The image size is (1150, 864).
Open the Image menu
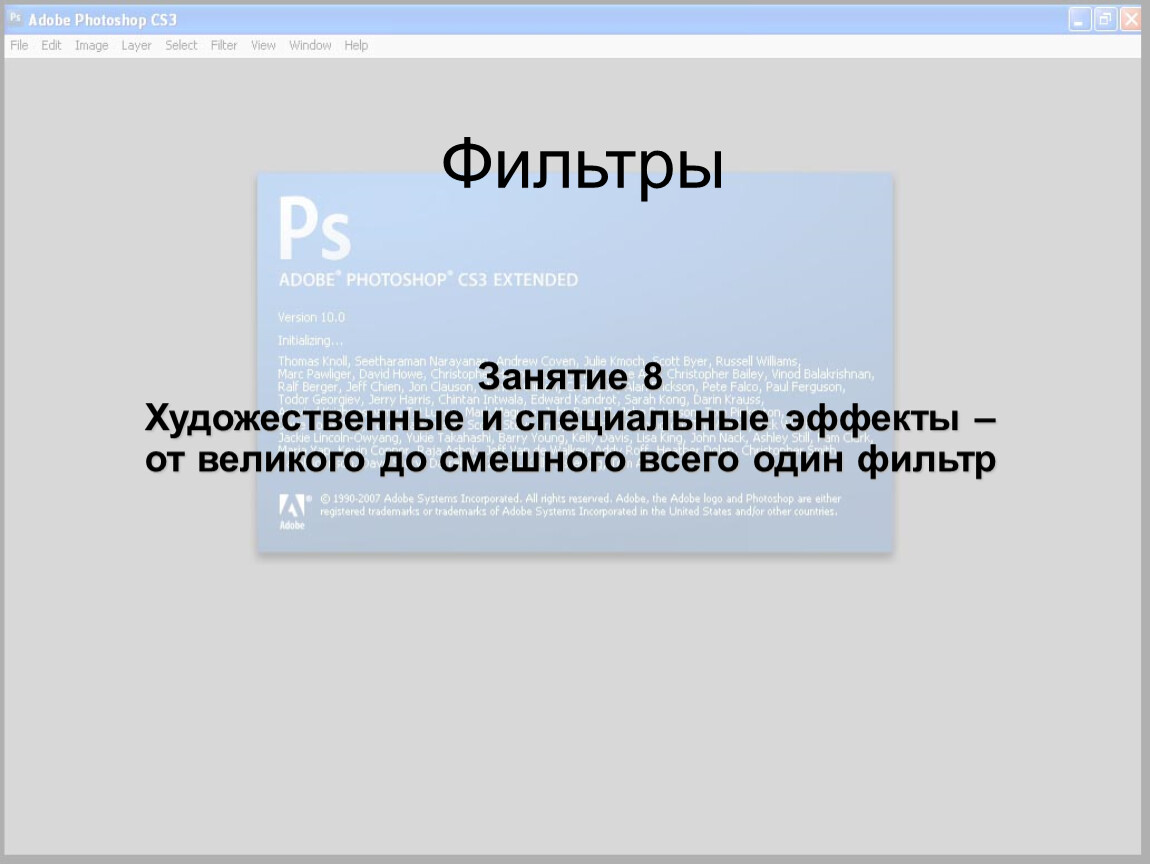(92, 45)
